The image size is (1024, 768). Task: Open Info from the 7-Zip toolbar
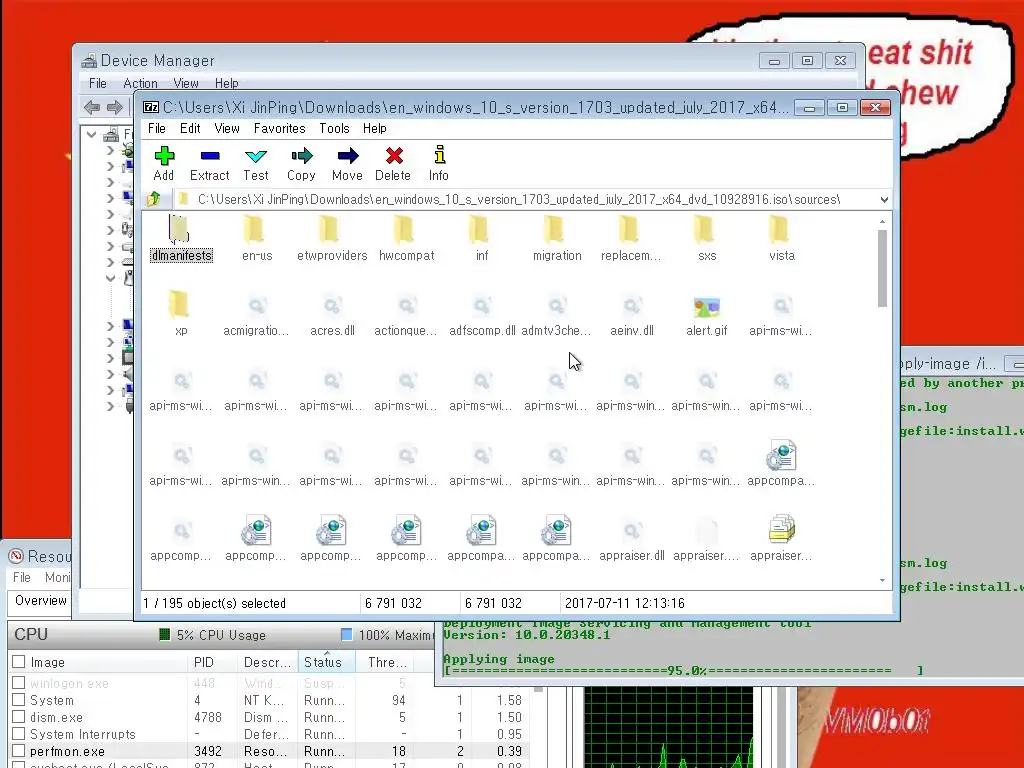coord(439,163)
